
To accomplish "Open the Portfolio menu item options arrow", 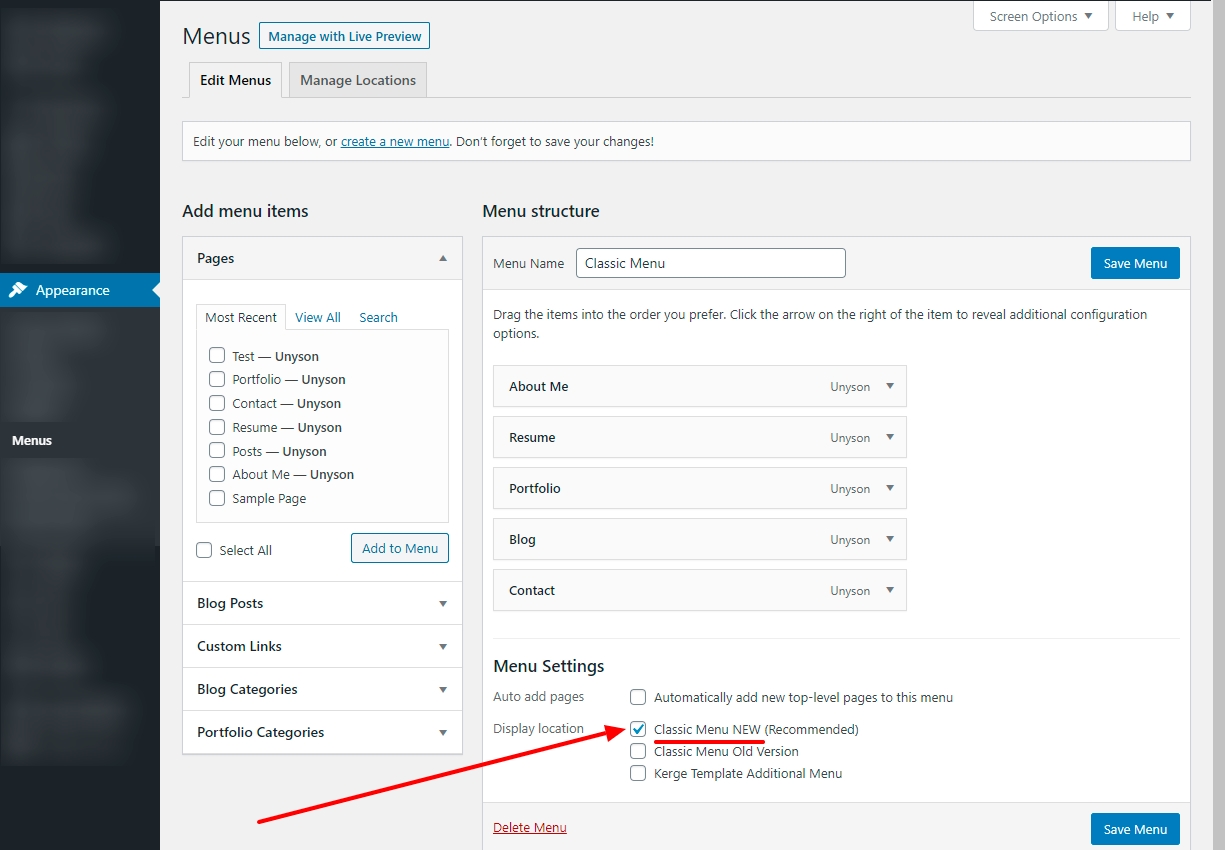I will click(x=889, y=488).
